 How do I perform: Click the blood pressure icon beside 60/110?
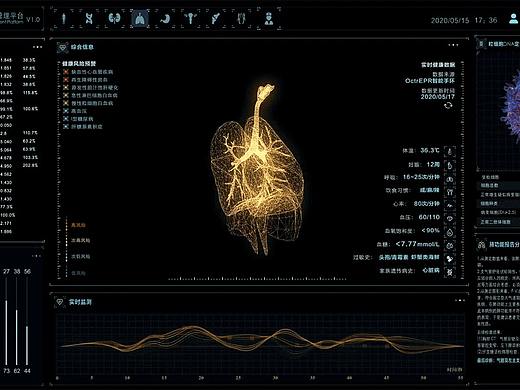450,219
